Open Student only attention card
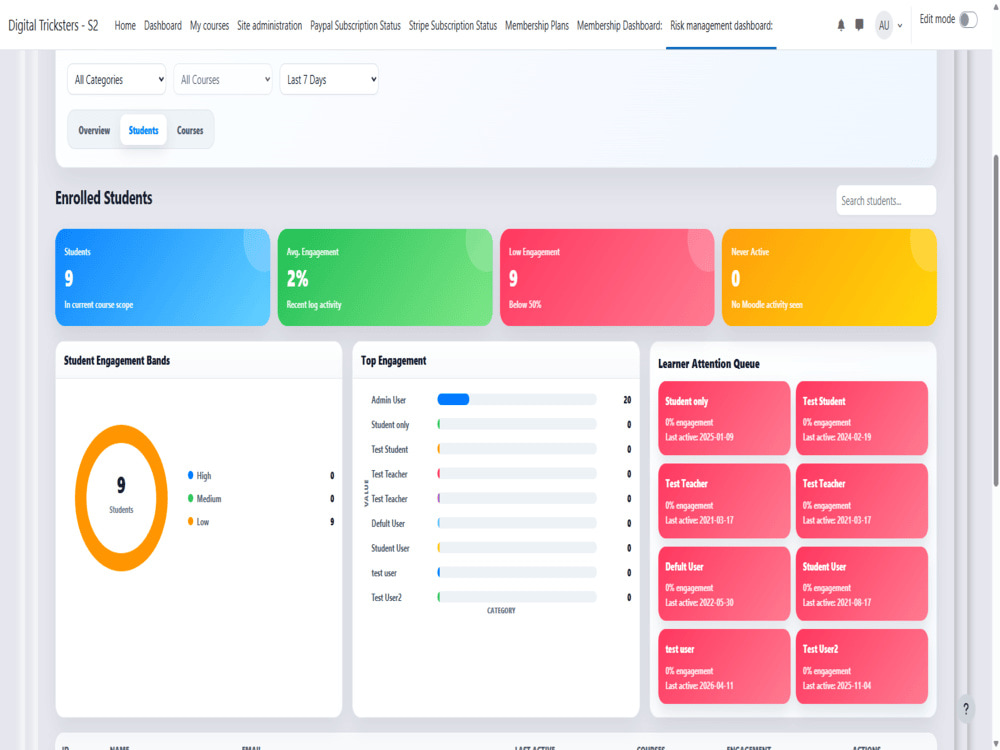The height and width of the screenshot is (750, 1000). click(724, 418)
